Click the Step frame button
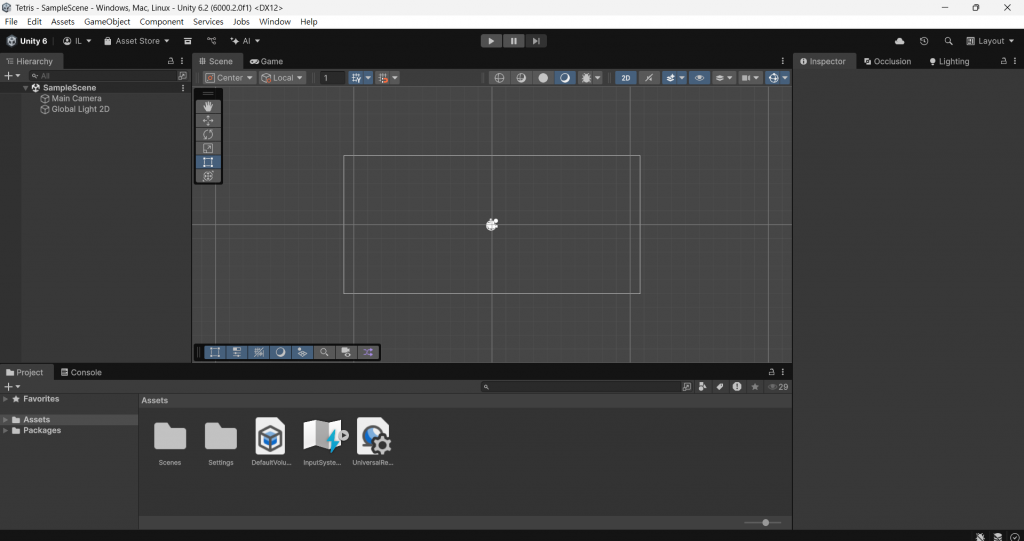Image resolution: width=1024 pixels, height=541 pixels. pos(536,41)
